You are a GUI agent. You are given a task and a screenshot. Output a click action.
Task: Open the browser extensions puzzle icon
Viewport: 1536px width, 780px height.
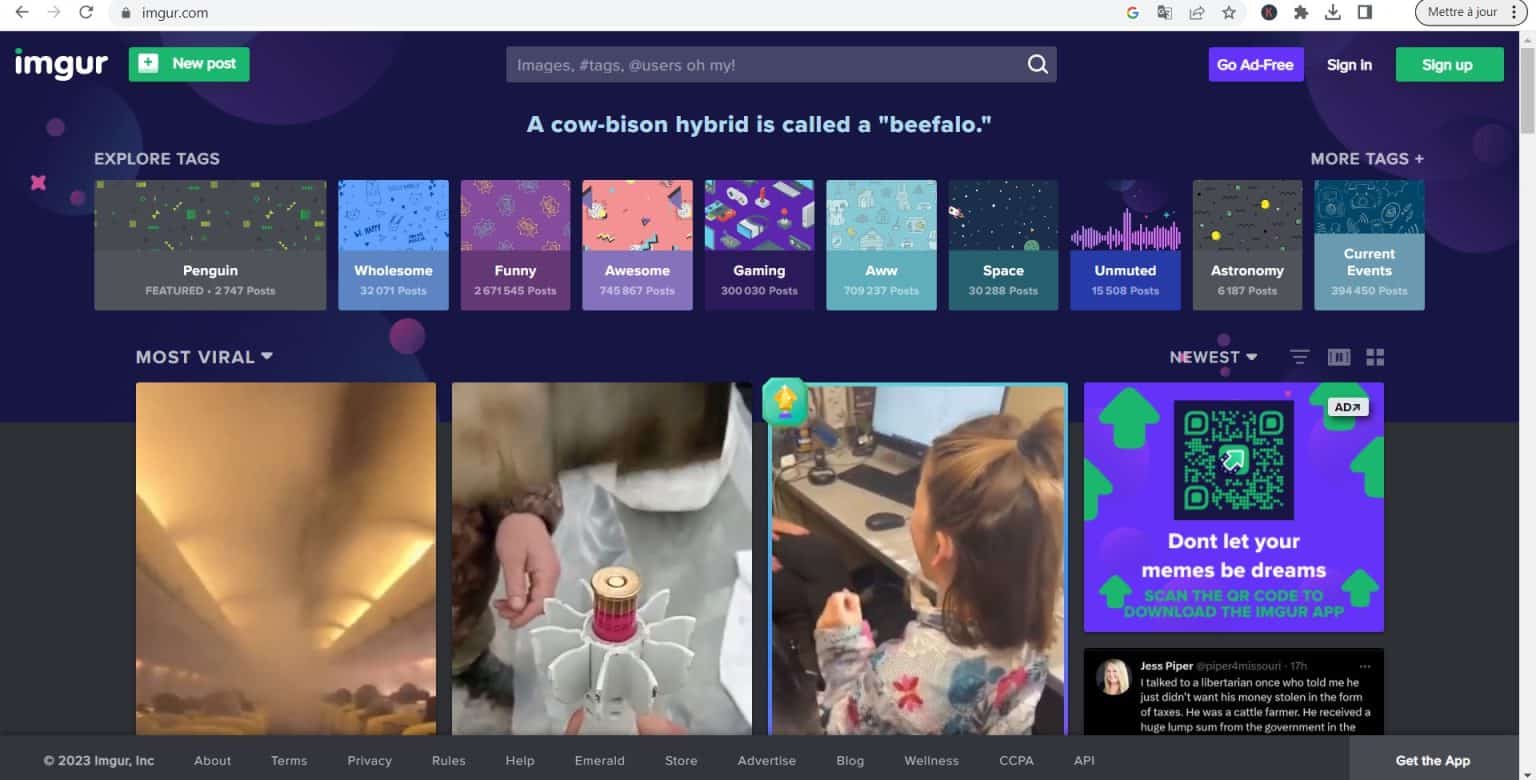(1300, 13)
